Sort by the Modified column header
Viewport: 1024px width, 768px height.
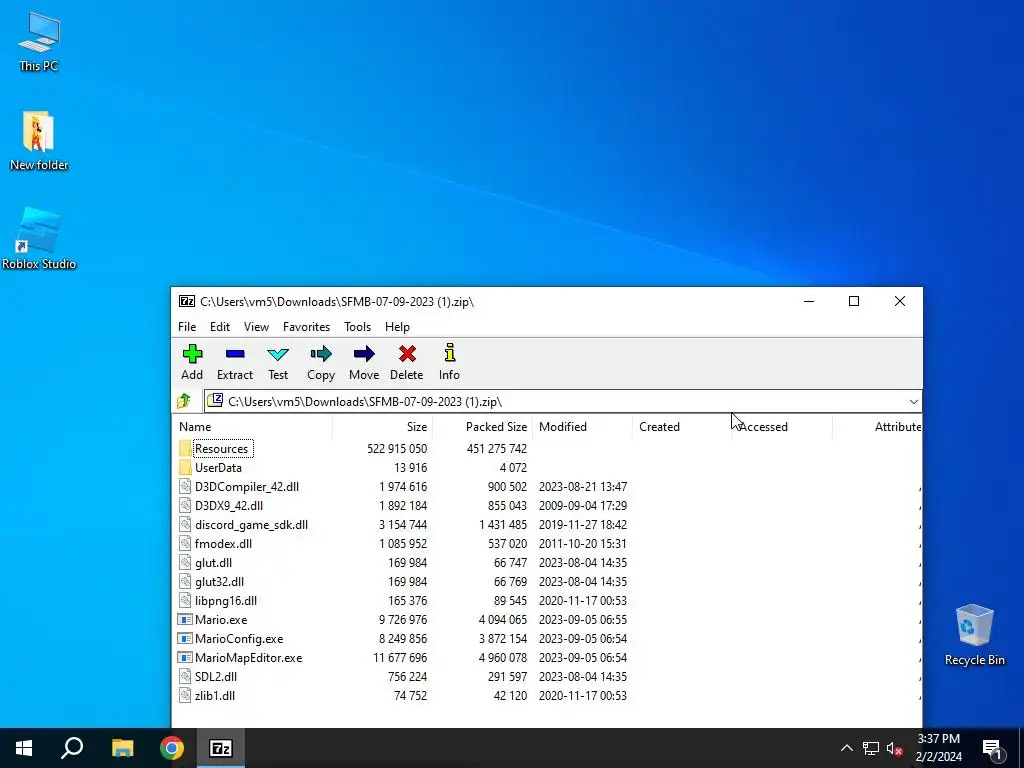[x=583, y=426]
